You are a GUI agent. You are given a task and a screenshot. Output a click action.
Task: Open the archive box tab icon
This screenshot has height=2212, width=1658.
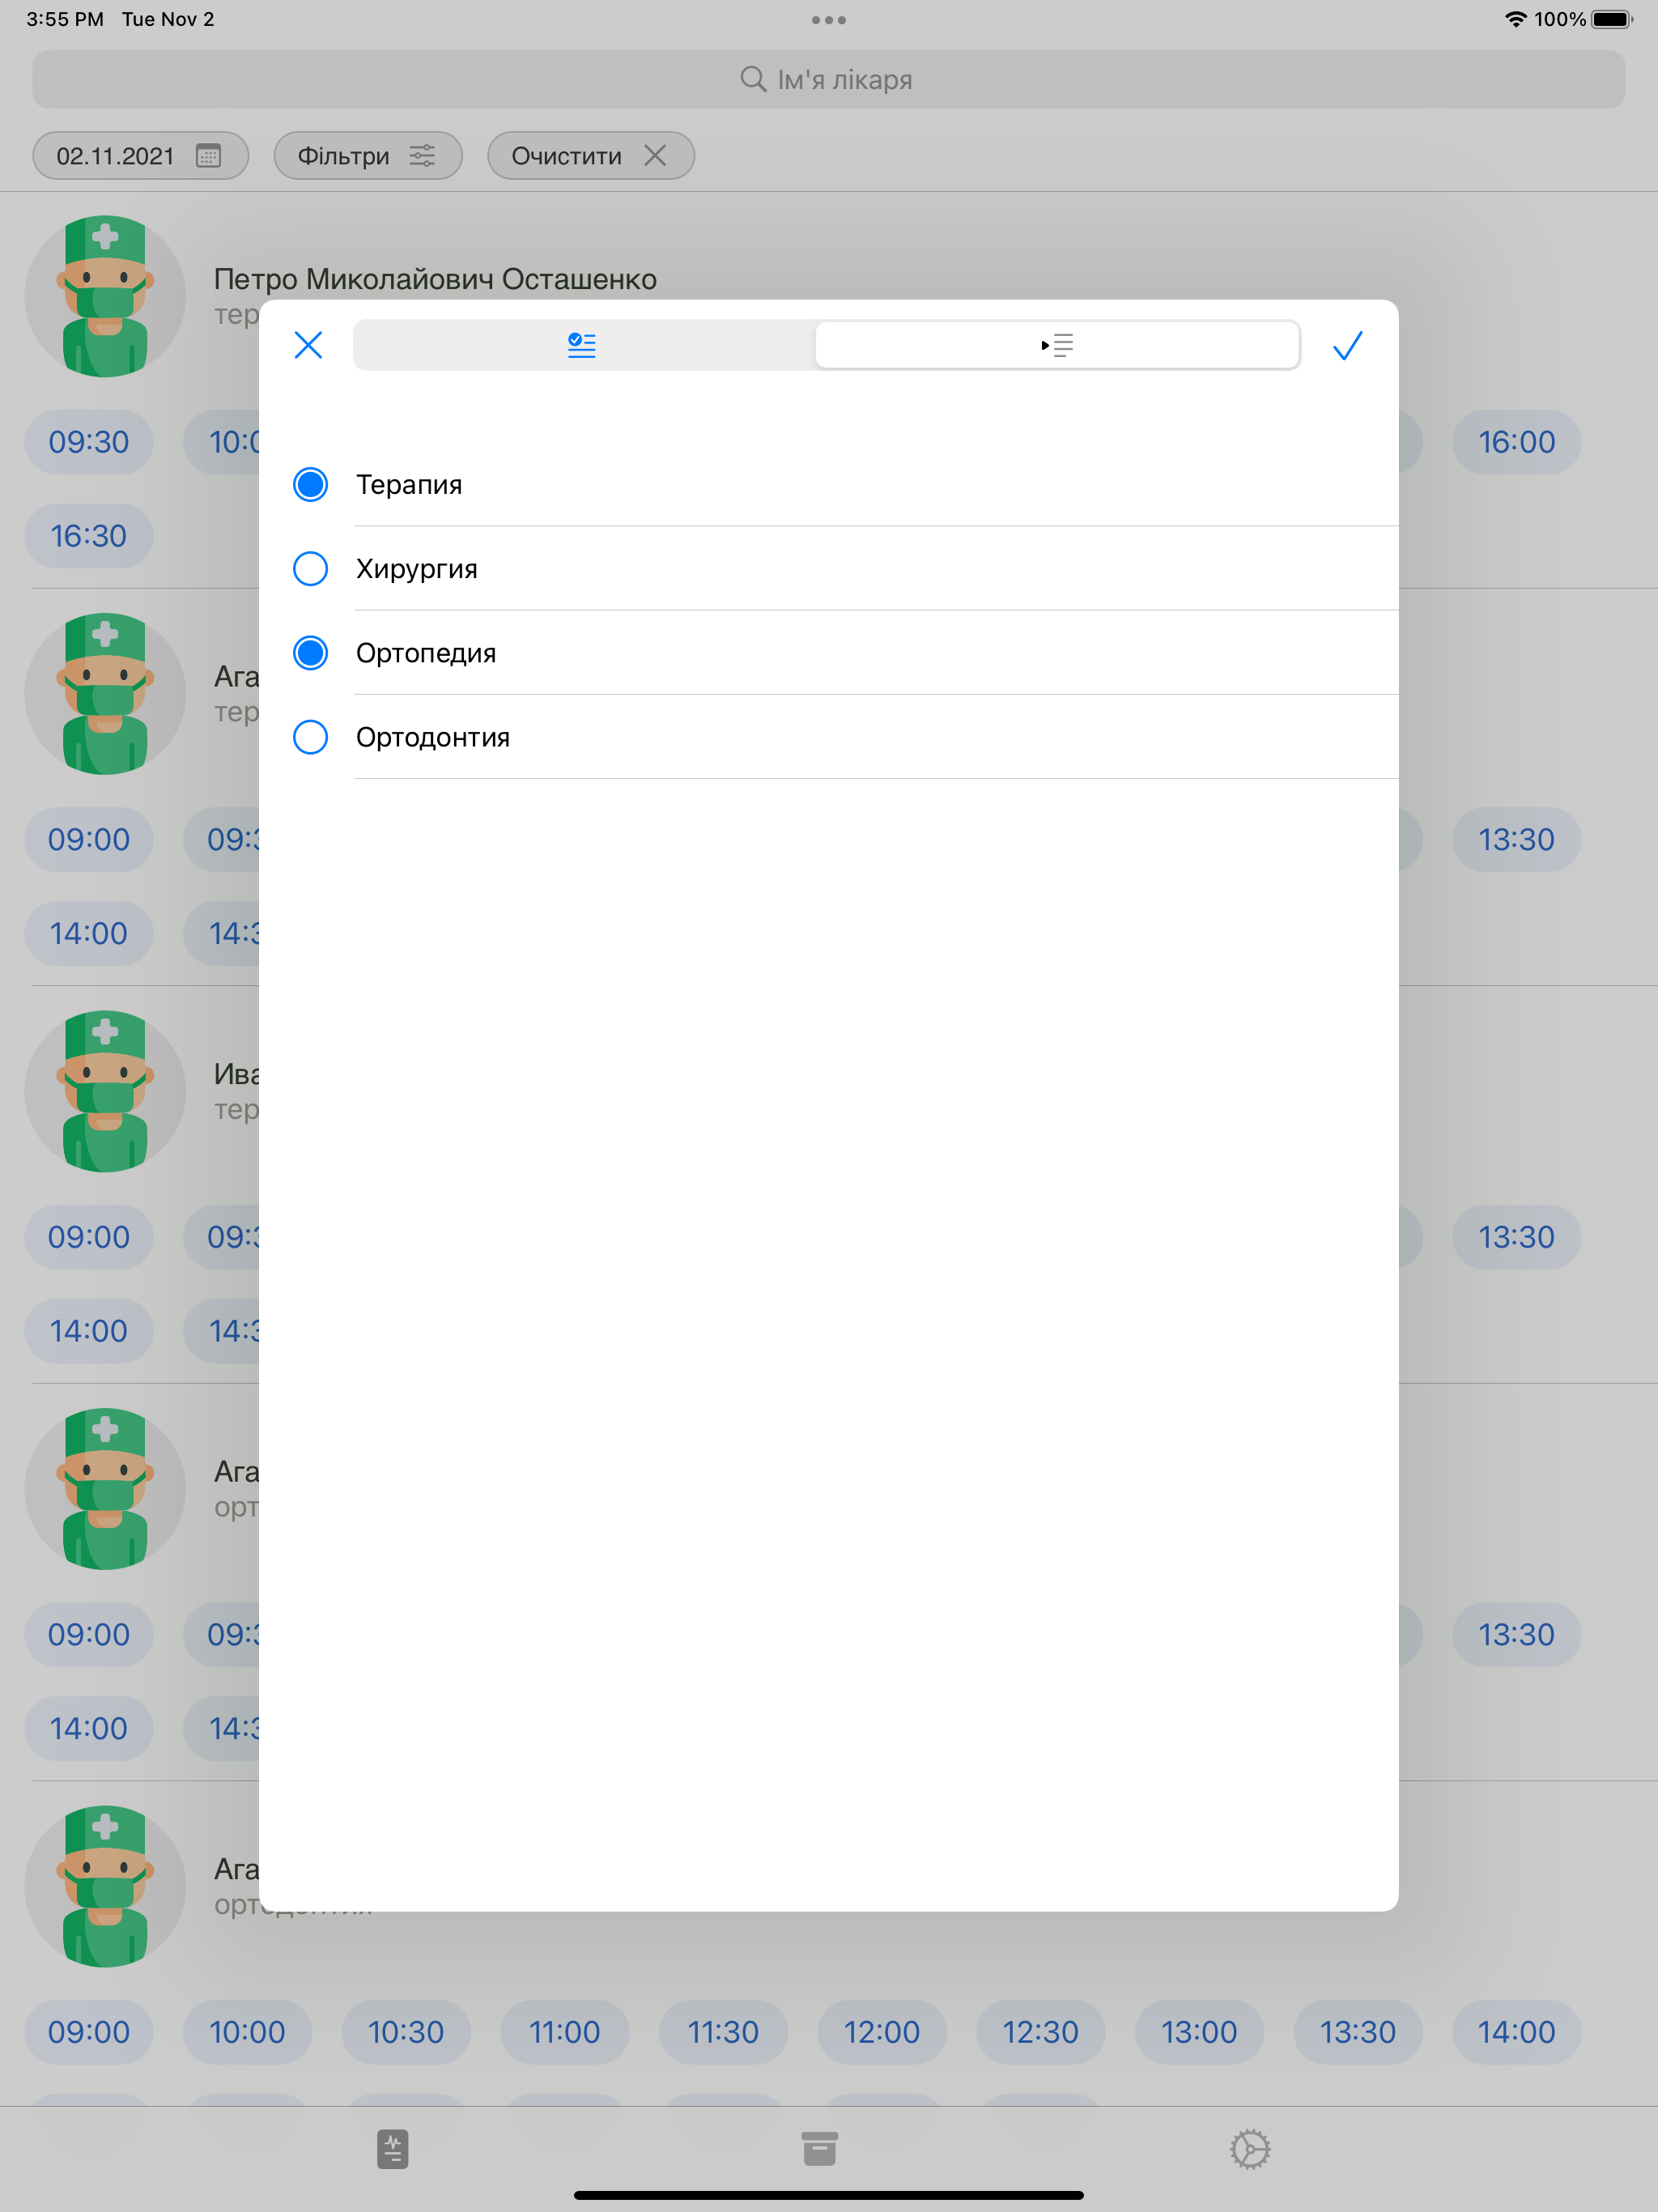click(x=819, y=2149)
